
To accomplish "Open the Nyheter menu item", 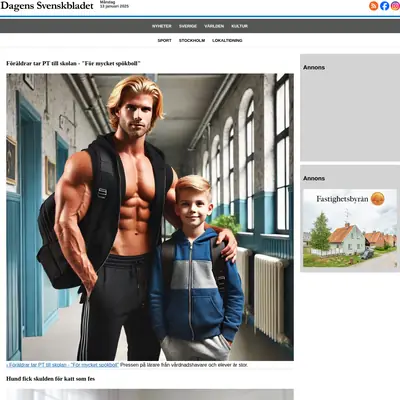I will coord(162,26).
